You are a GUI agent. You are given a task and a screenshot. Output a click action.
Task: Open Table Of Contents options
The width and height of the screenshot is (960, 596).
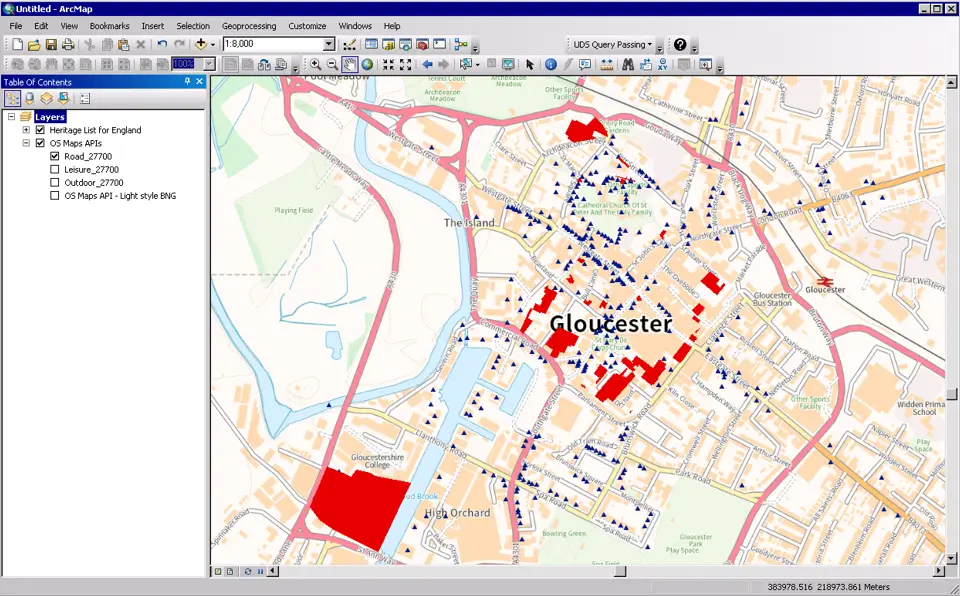coord(85,98)
